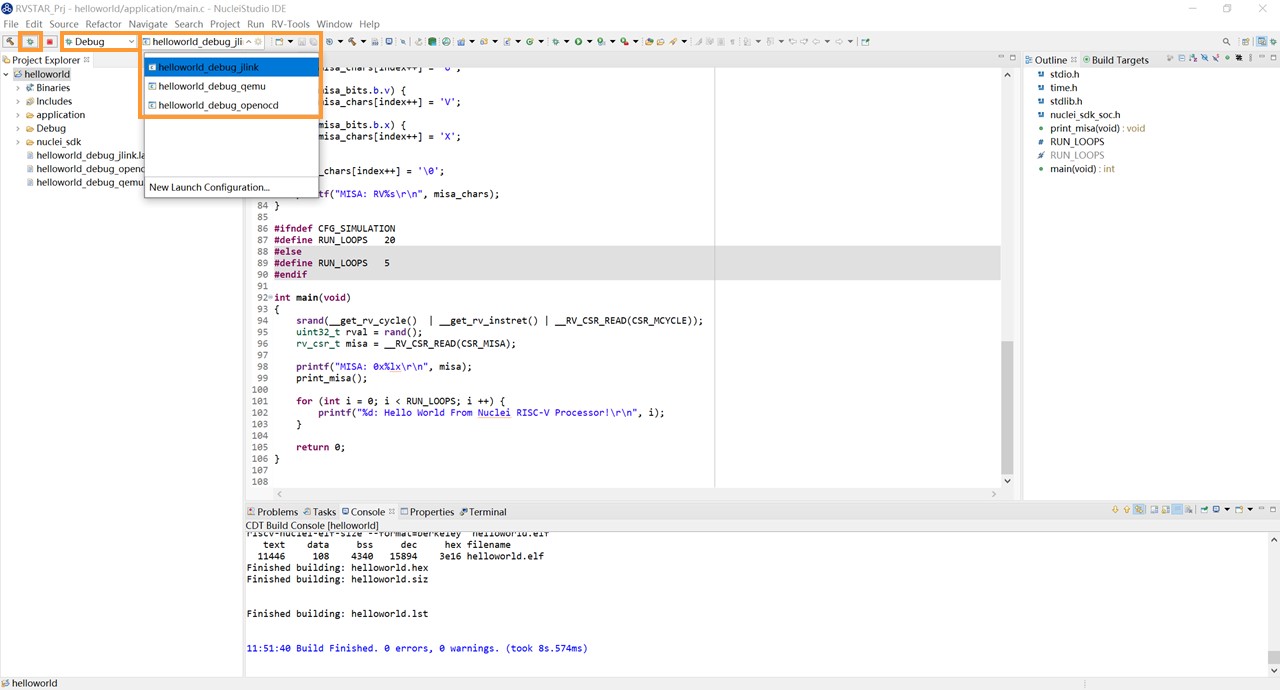Select nuclei_sdk_soc.h in the Outline

1085,115
